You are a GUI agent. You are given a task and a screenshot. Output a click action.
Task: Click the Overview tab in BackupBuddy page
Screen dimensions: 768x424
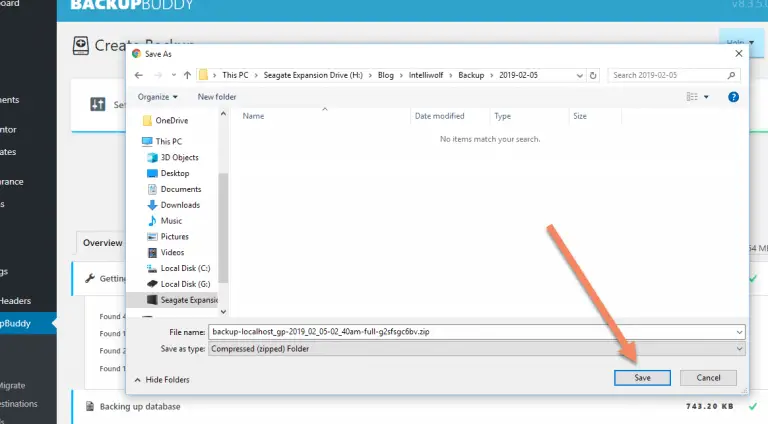[102, 243]
